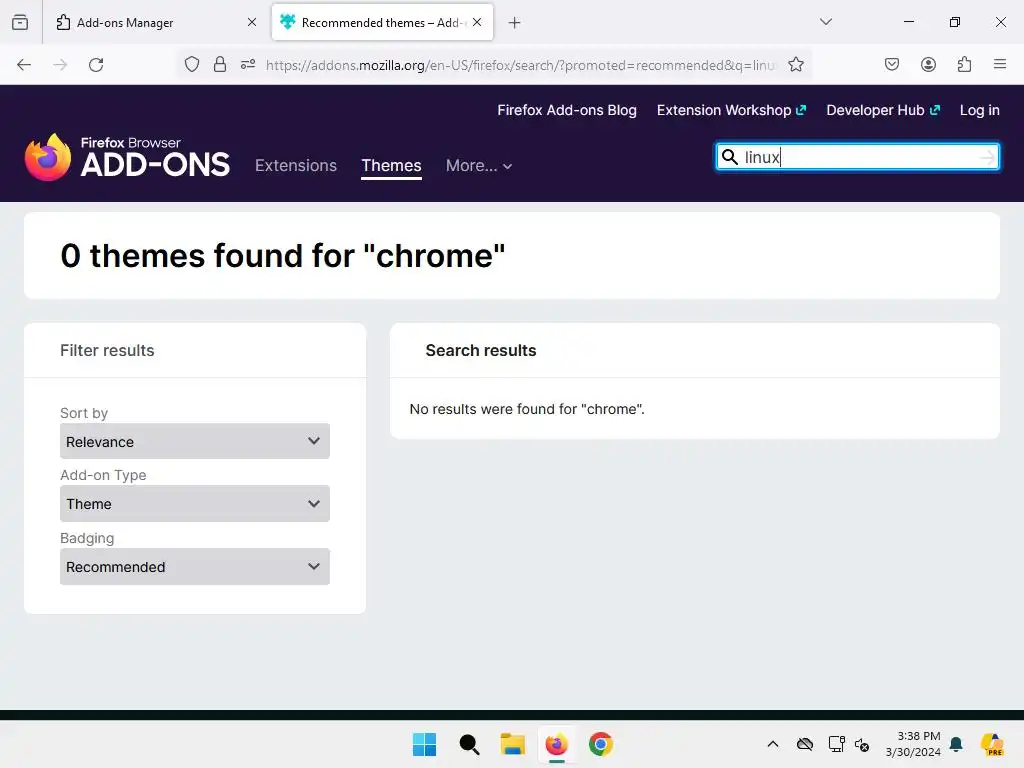View site security padlock info
The image size is (1024, 768).
(220, 65)
